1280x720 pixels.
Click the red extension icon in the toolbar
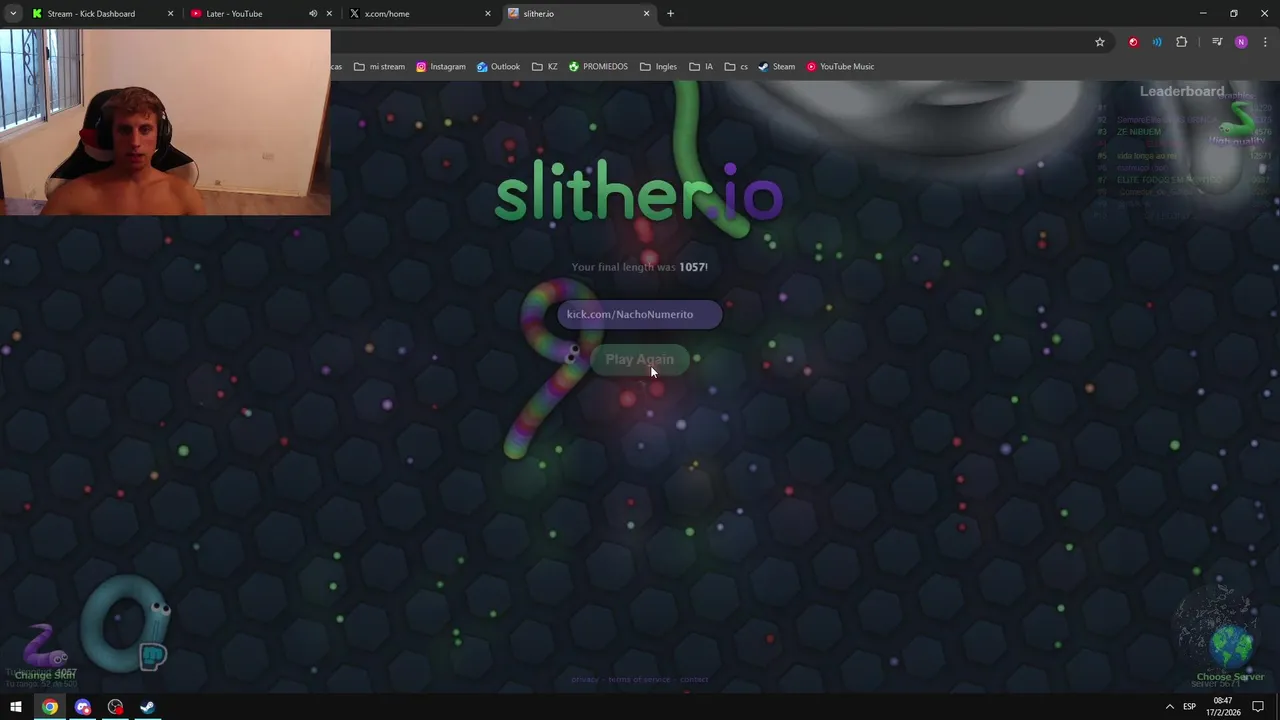coord(1133,42)
